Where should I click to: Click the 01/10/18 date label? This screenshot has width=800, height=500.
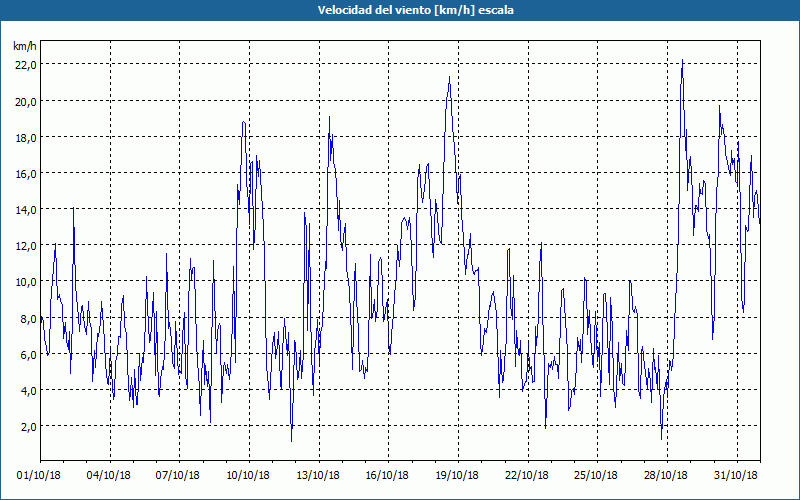[39, 475]
